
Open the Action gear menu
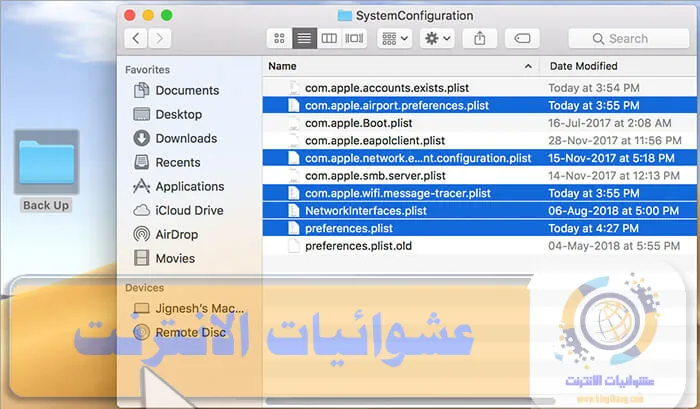tap(437, 38)
